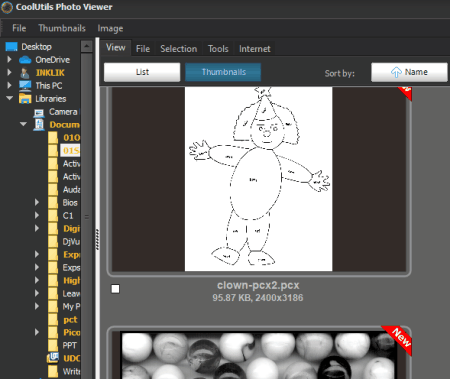Select the High folder in tree
The width and height of the screenshot is (450, 379).
(71, 281)
